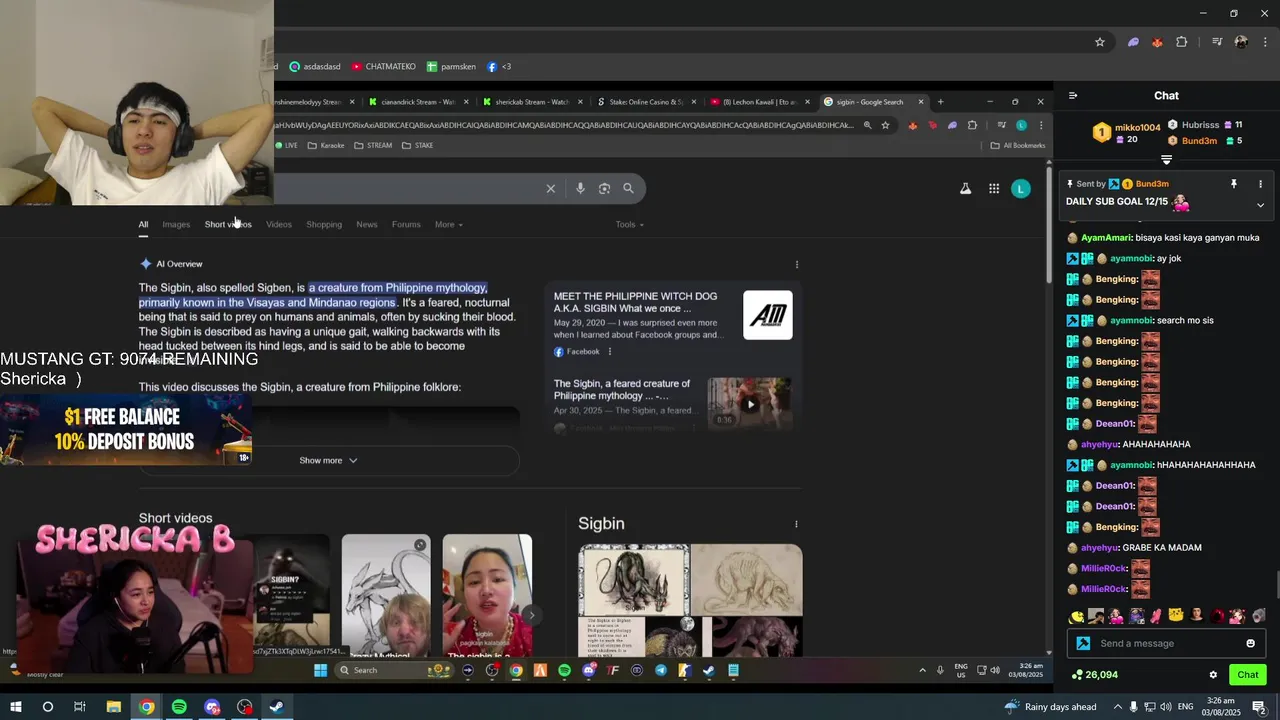Switch to the Videos results tab
The image size is (1280, 720).
tap(279, 224)
